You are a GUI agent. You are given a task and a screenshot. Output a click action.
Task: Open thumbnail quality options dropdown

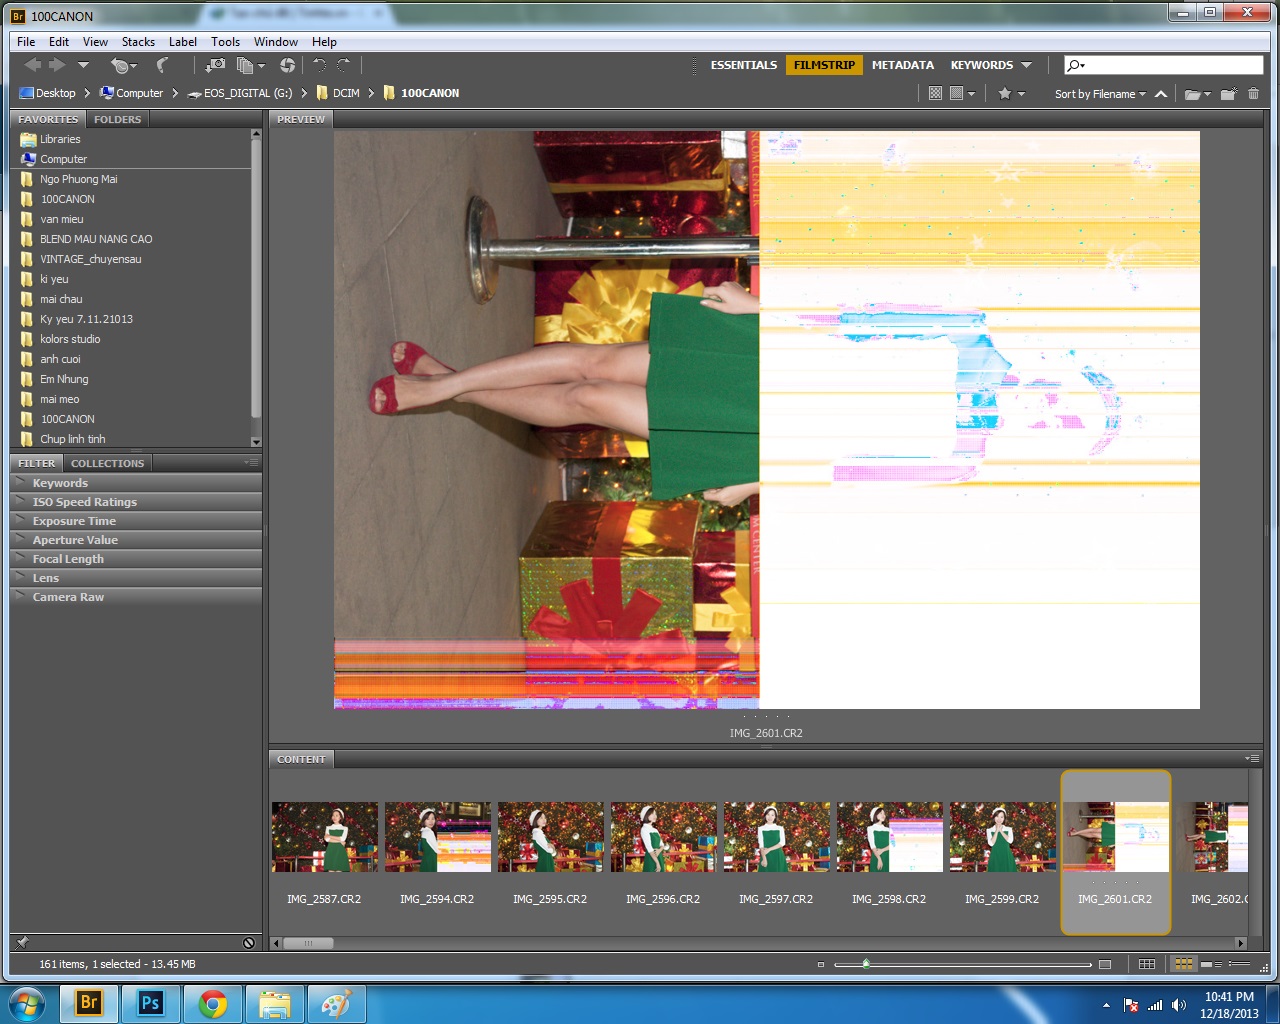(x=962, y=93)
